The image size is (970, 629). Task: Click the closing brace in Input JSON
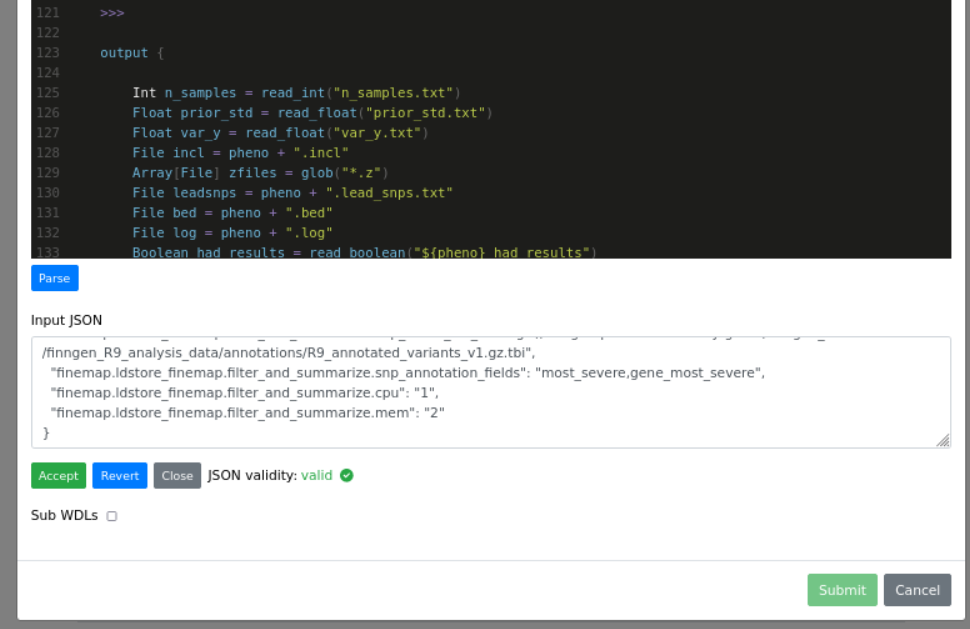tap(46, 432)
